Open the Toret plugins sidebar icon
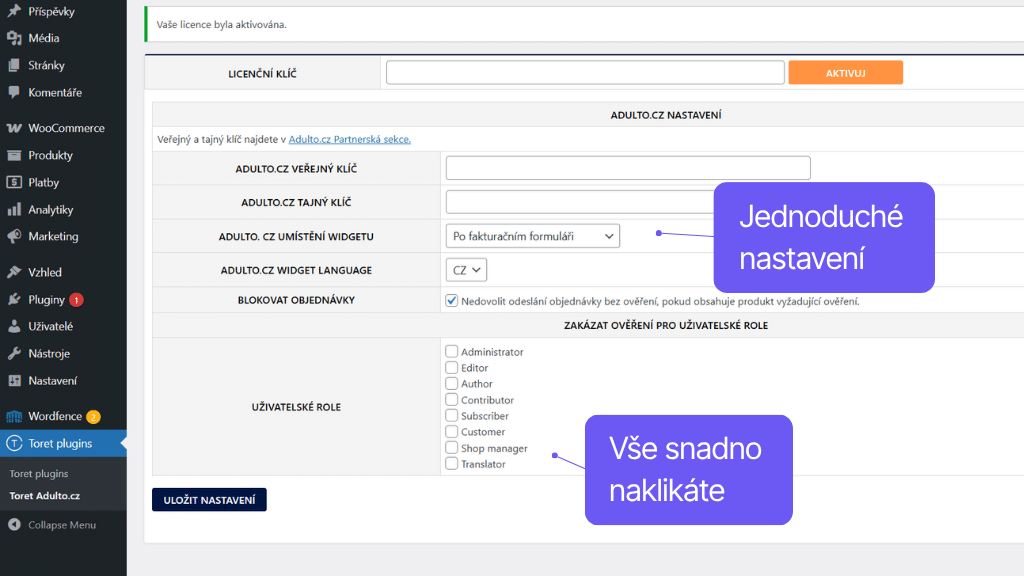The image size is (1024, 576). [x=12, y=442]
